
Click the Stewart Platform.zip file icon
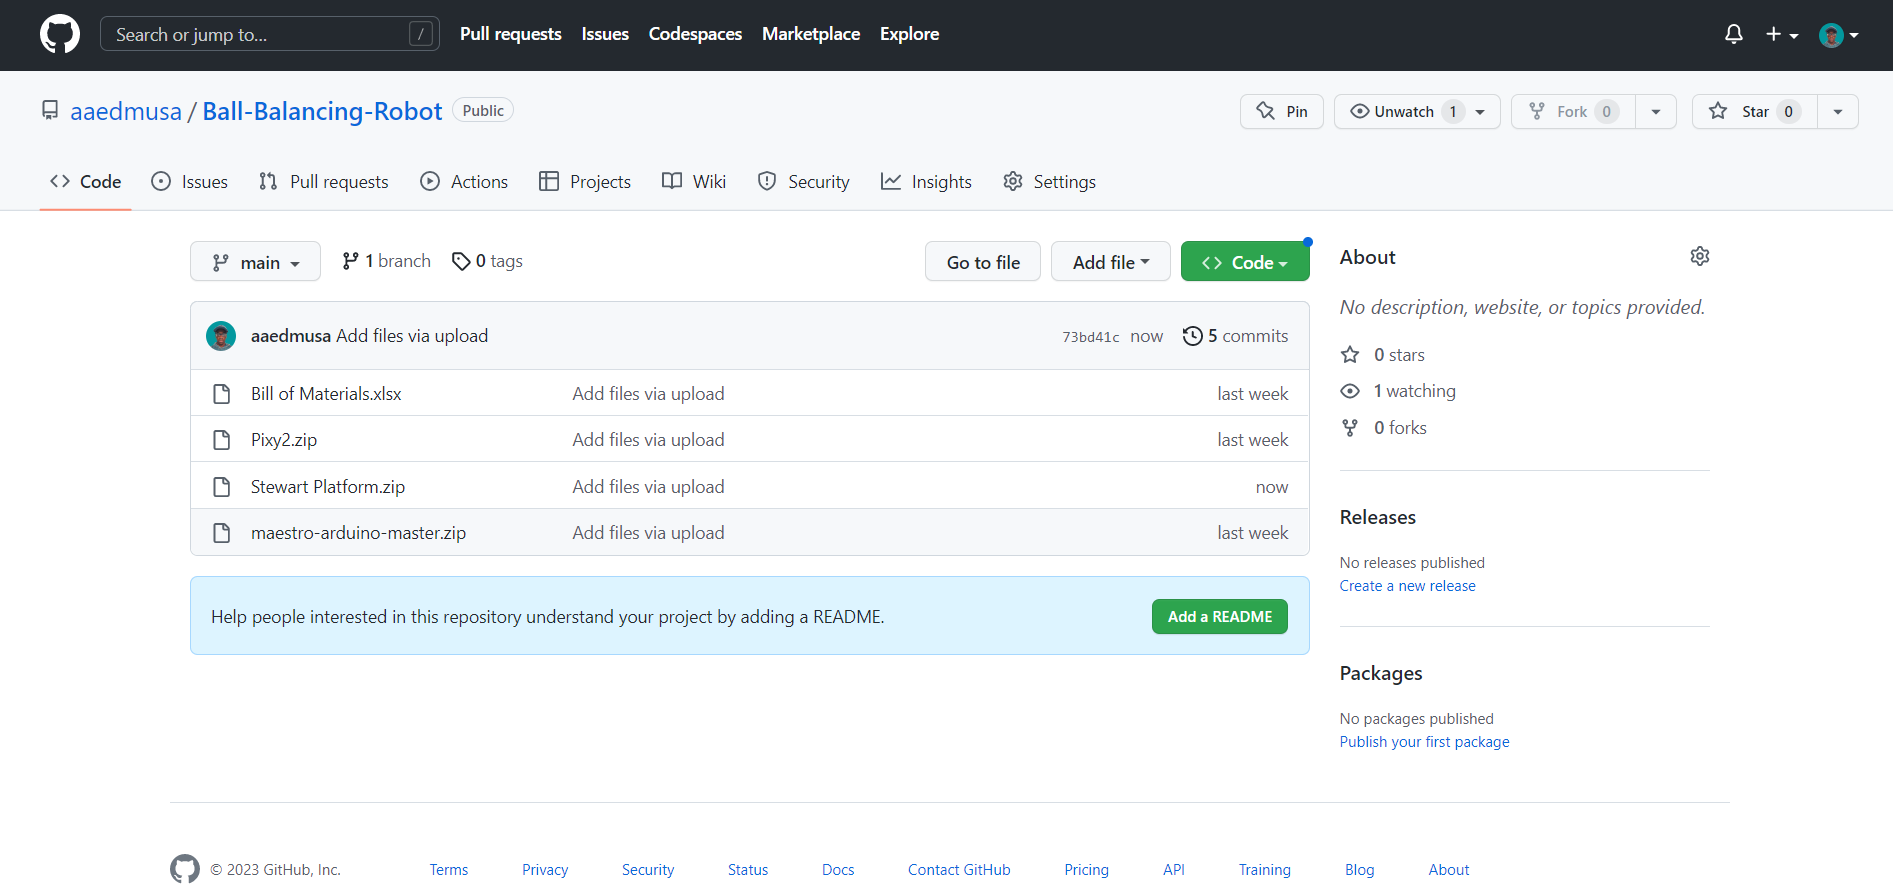pos(222,487)
